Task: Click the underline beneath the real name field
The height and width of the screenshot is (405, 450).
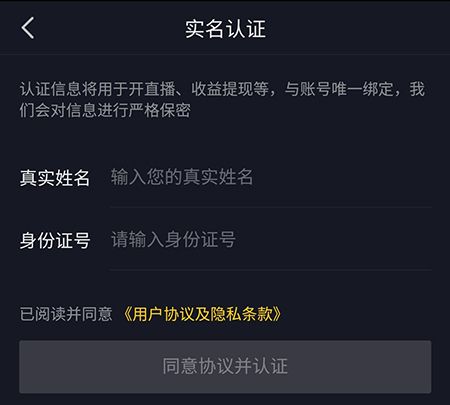Action: (x=271, y=207)
